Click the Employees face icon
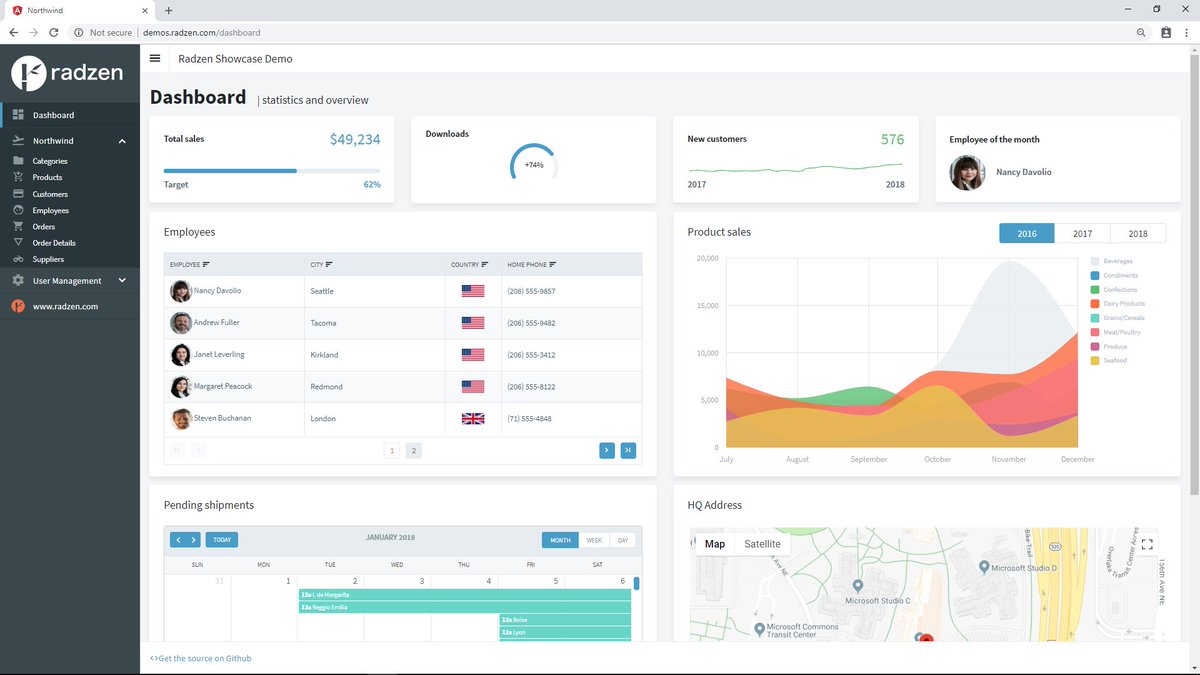Screen dimensions: 1200x675 point(18,210)
